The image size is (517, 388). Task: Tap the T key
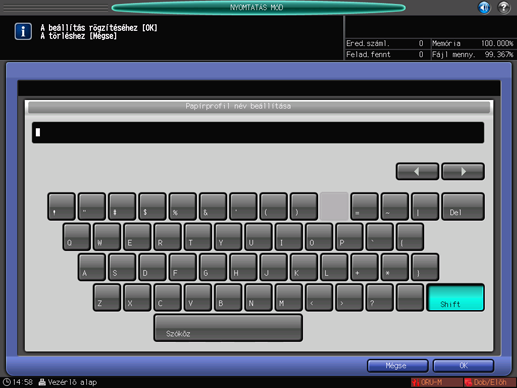click(x=198, y=237)
